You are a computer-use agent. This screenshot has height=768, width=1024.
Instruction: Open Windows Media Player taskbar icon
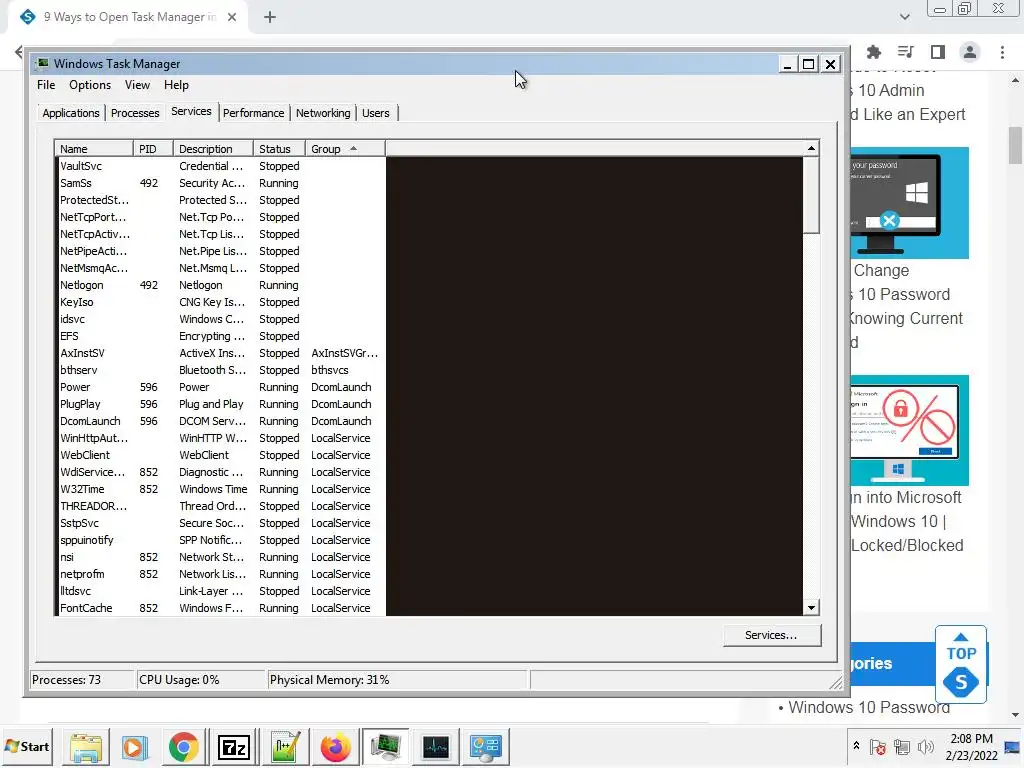coord(134,747)
